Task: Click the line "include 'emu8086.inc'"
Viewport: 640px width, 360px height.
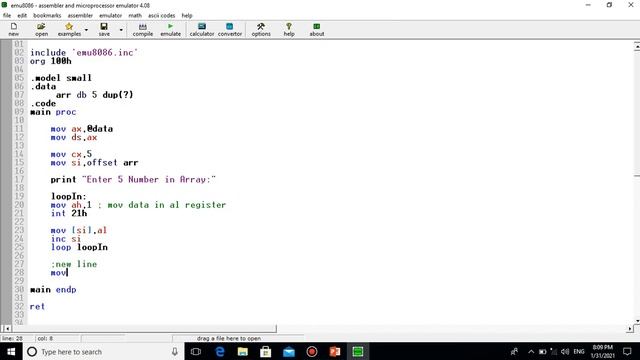Action: [x=84, y=53]
